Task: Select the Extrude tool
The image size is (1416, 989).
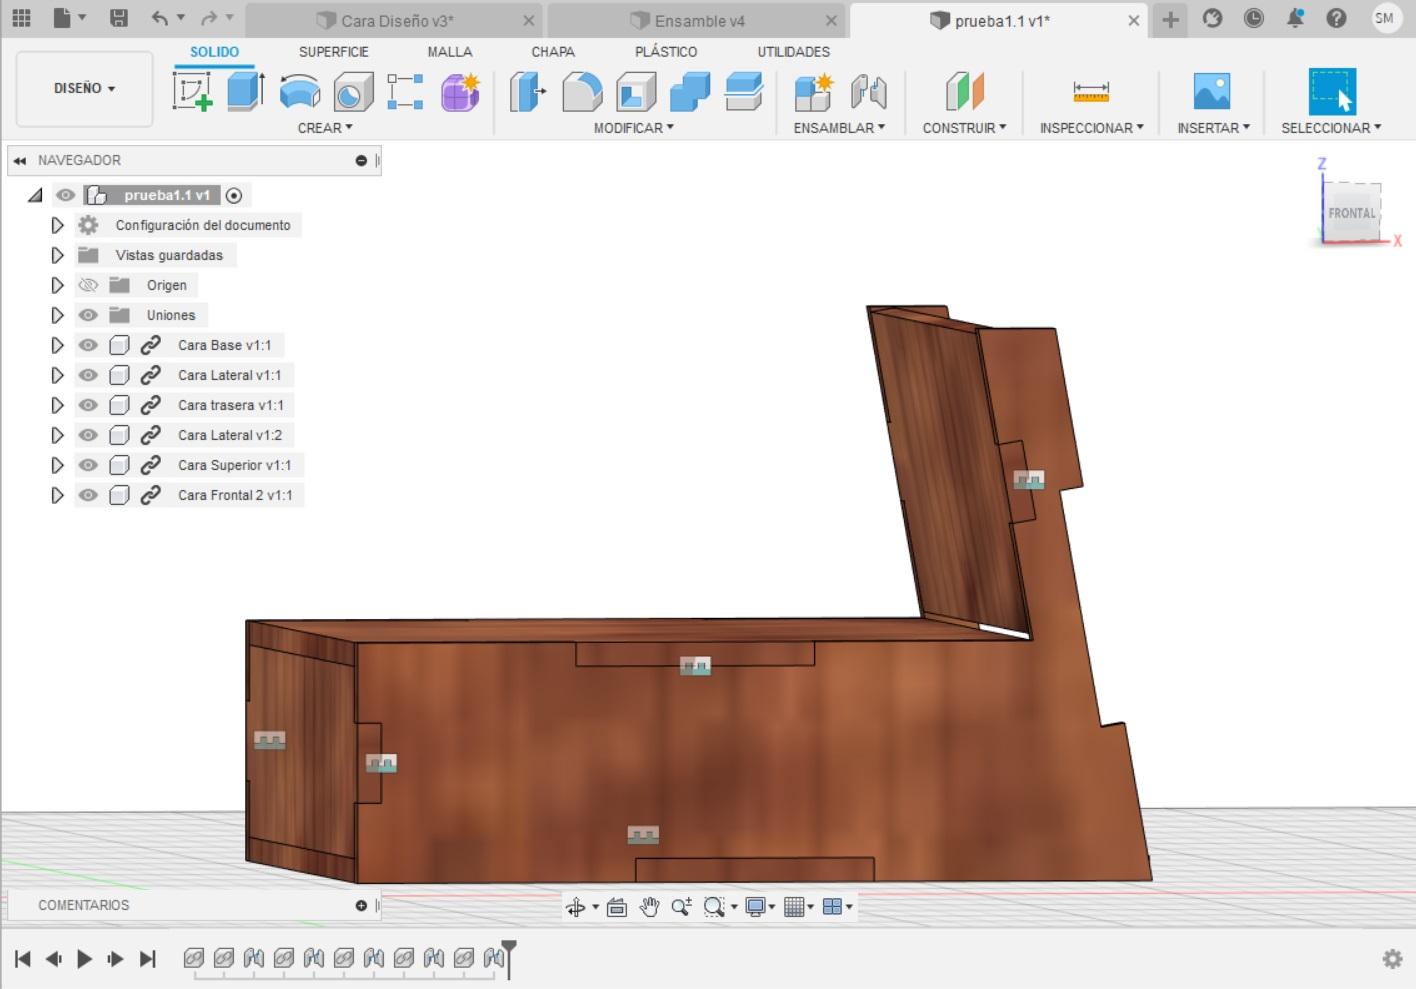Action: pyautogui.click(x=245, y=91)
